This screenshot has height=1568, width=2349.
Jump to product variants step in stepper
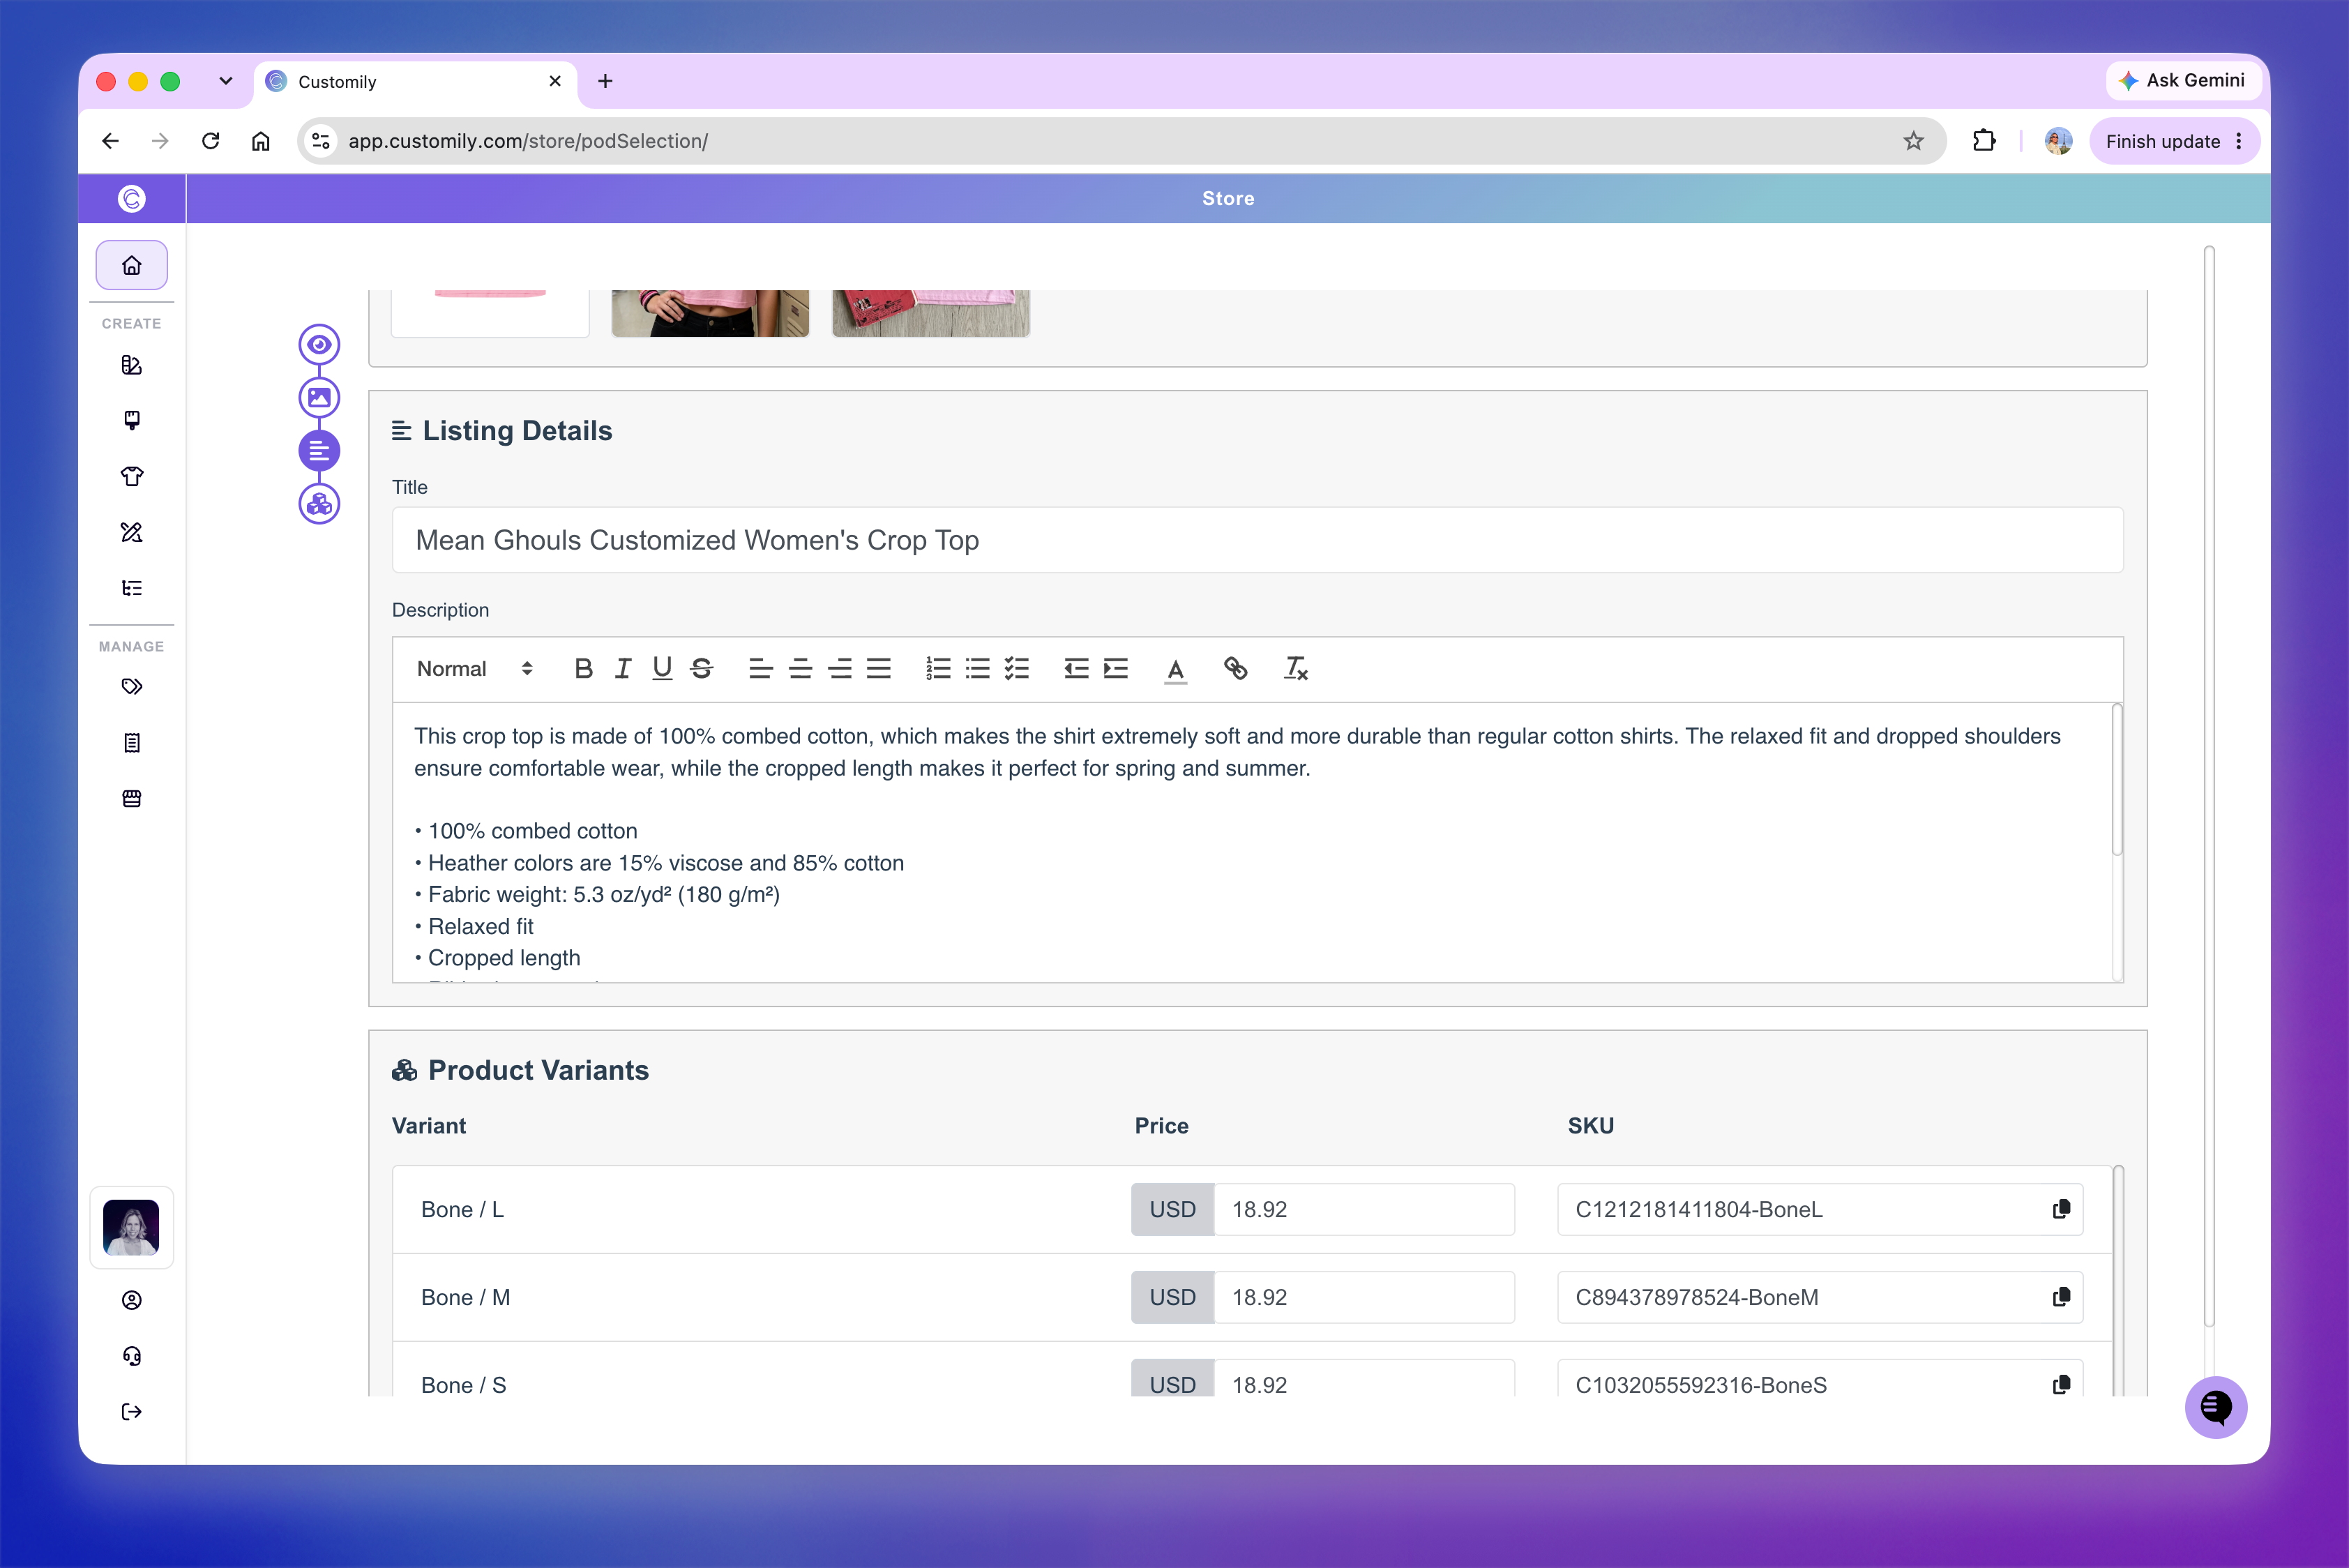tap(319, 504)
